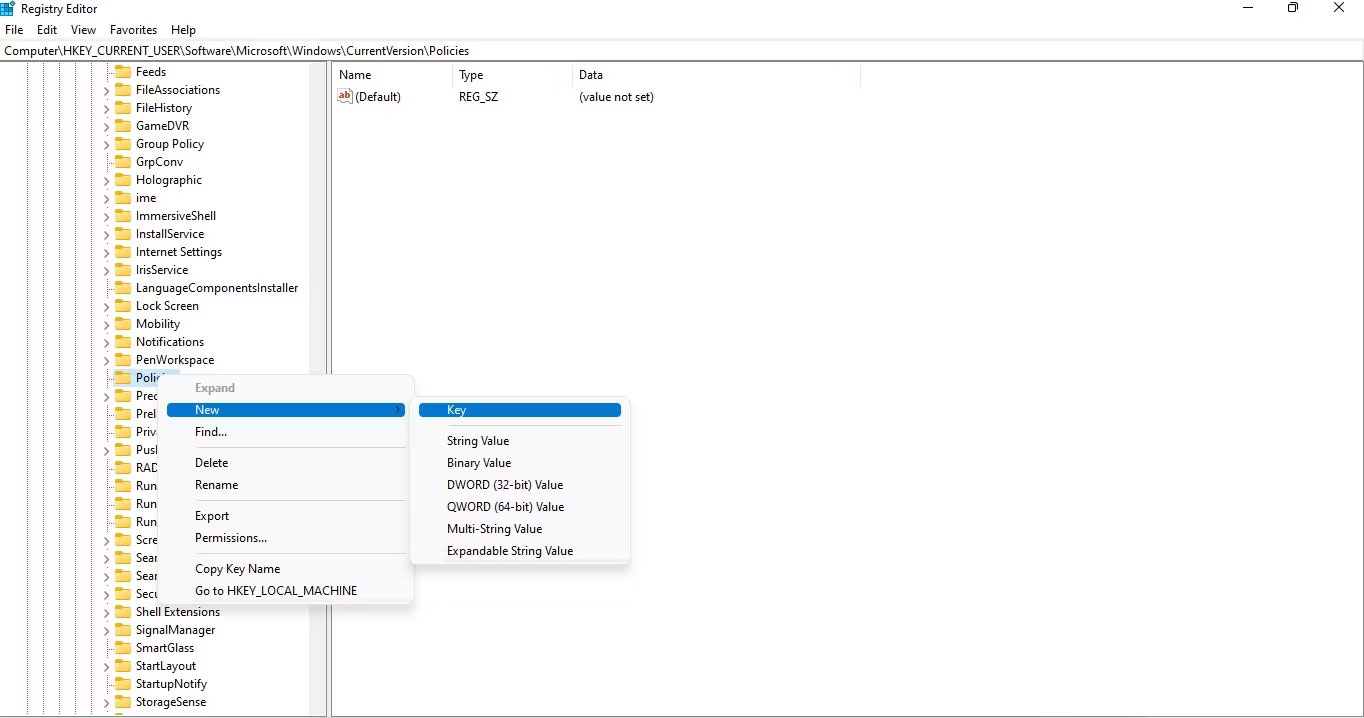
Task: Choose Rename from the context menu
Action: pos(216,485)
